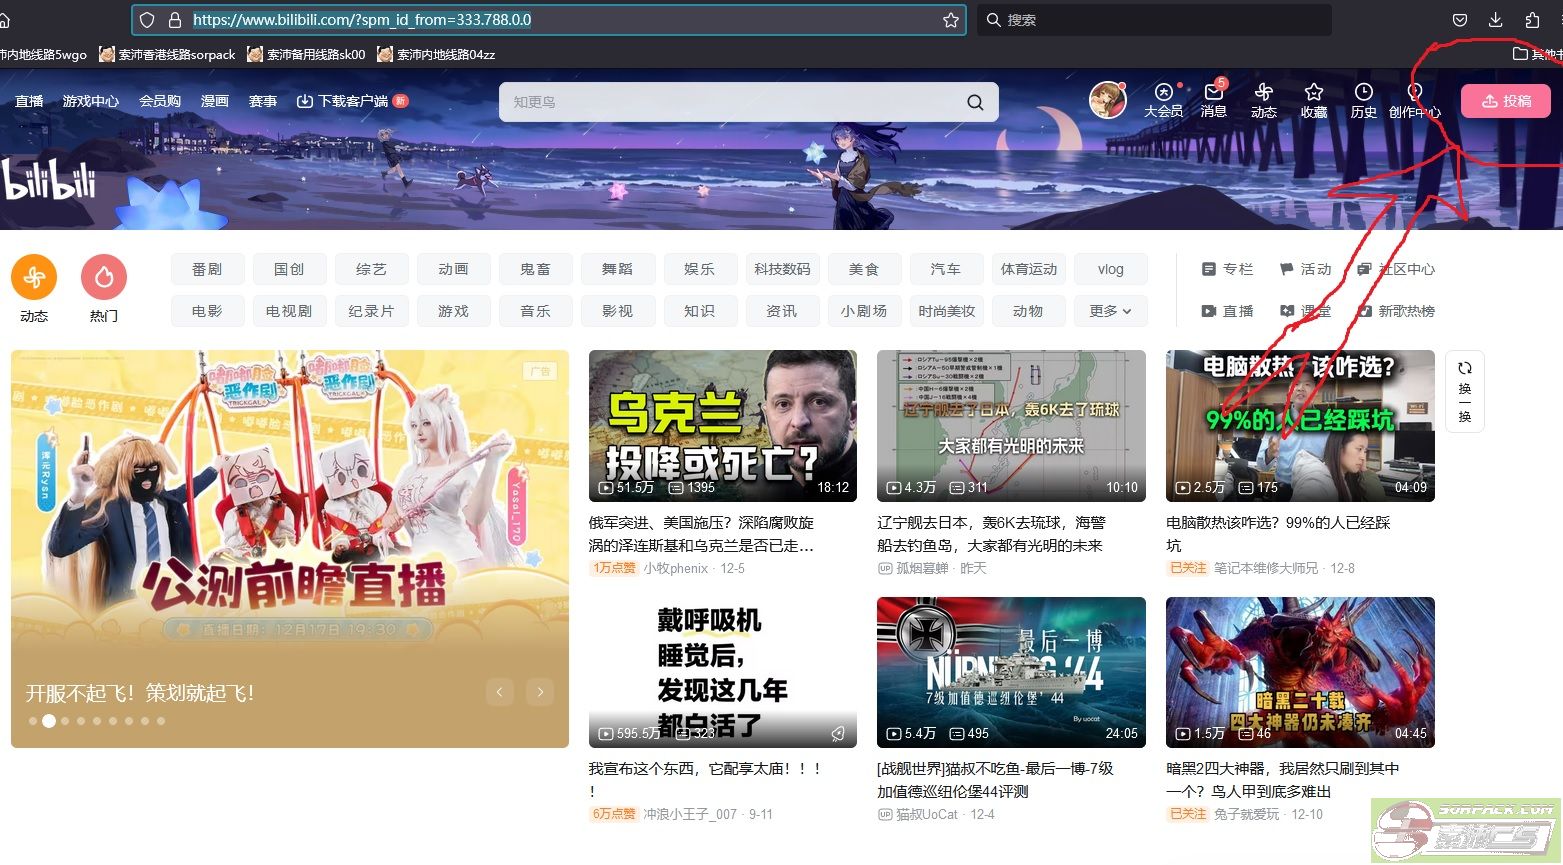
Task: Click the 换一换 refresh recommendations button
Action: tap(1464, 392)
